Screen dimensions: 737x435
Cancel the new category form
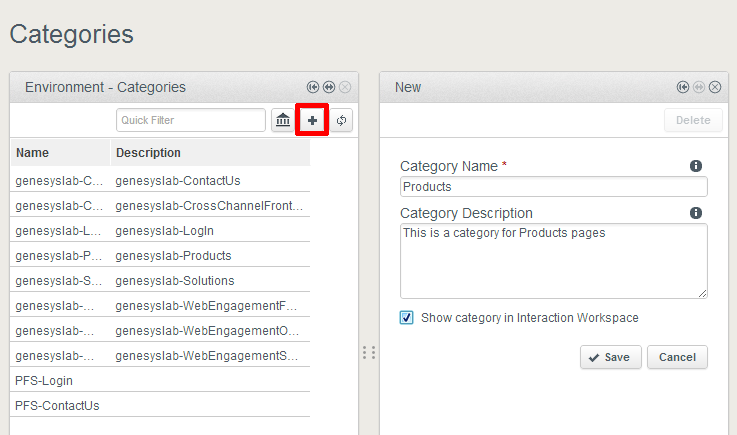tap(677, 357)
